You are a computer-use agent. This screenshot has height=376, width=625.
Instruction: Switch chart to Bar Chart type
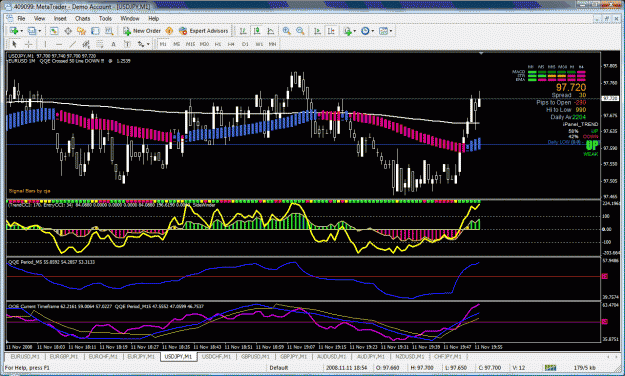[x=243, y=31]
